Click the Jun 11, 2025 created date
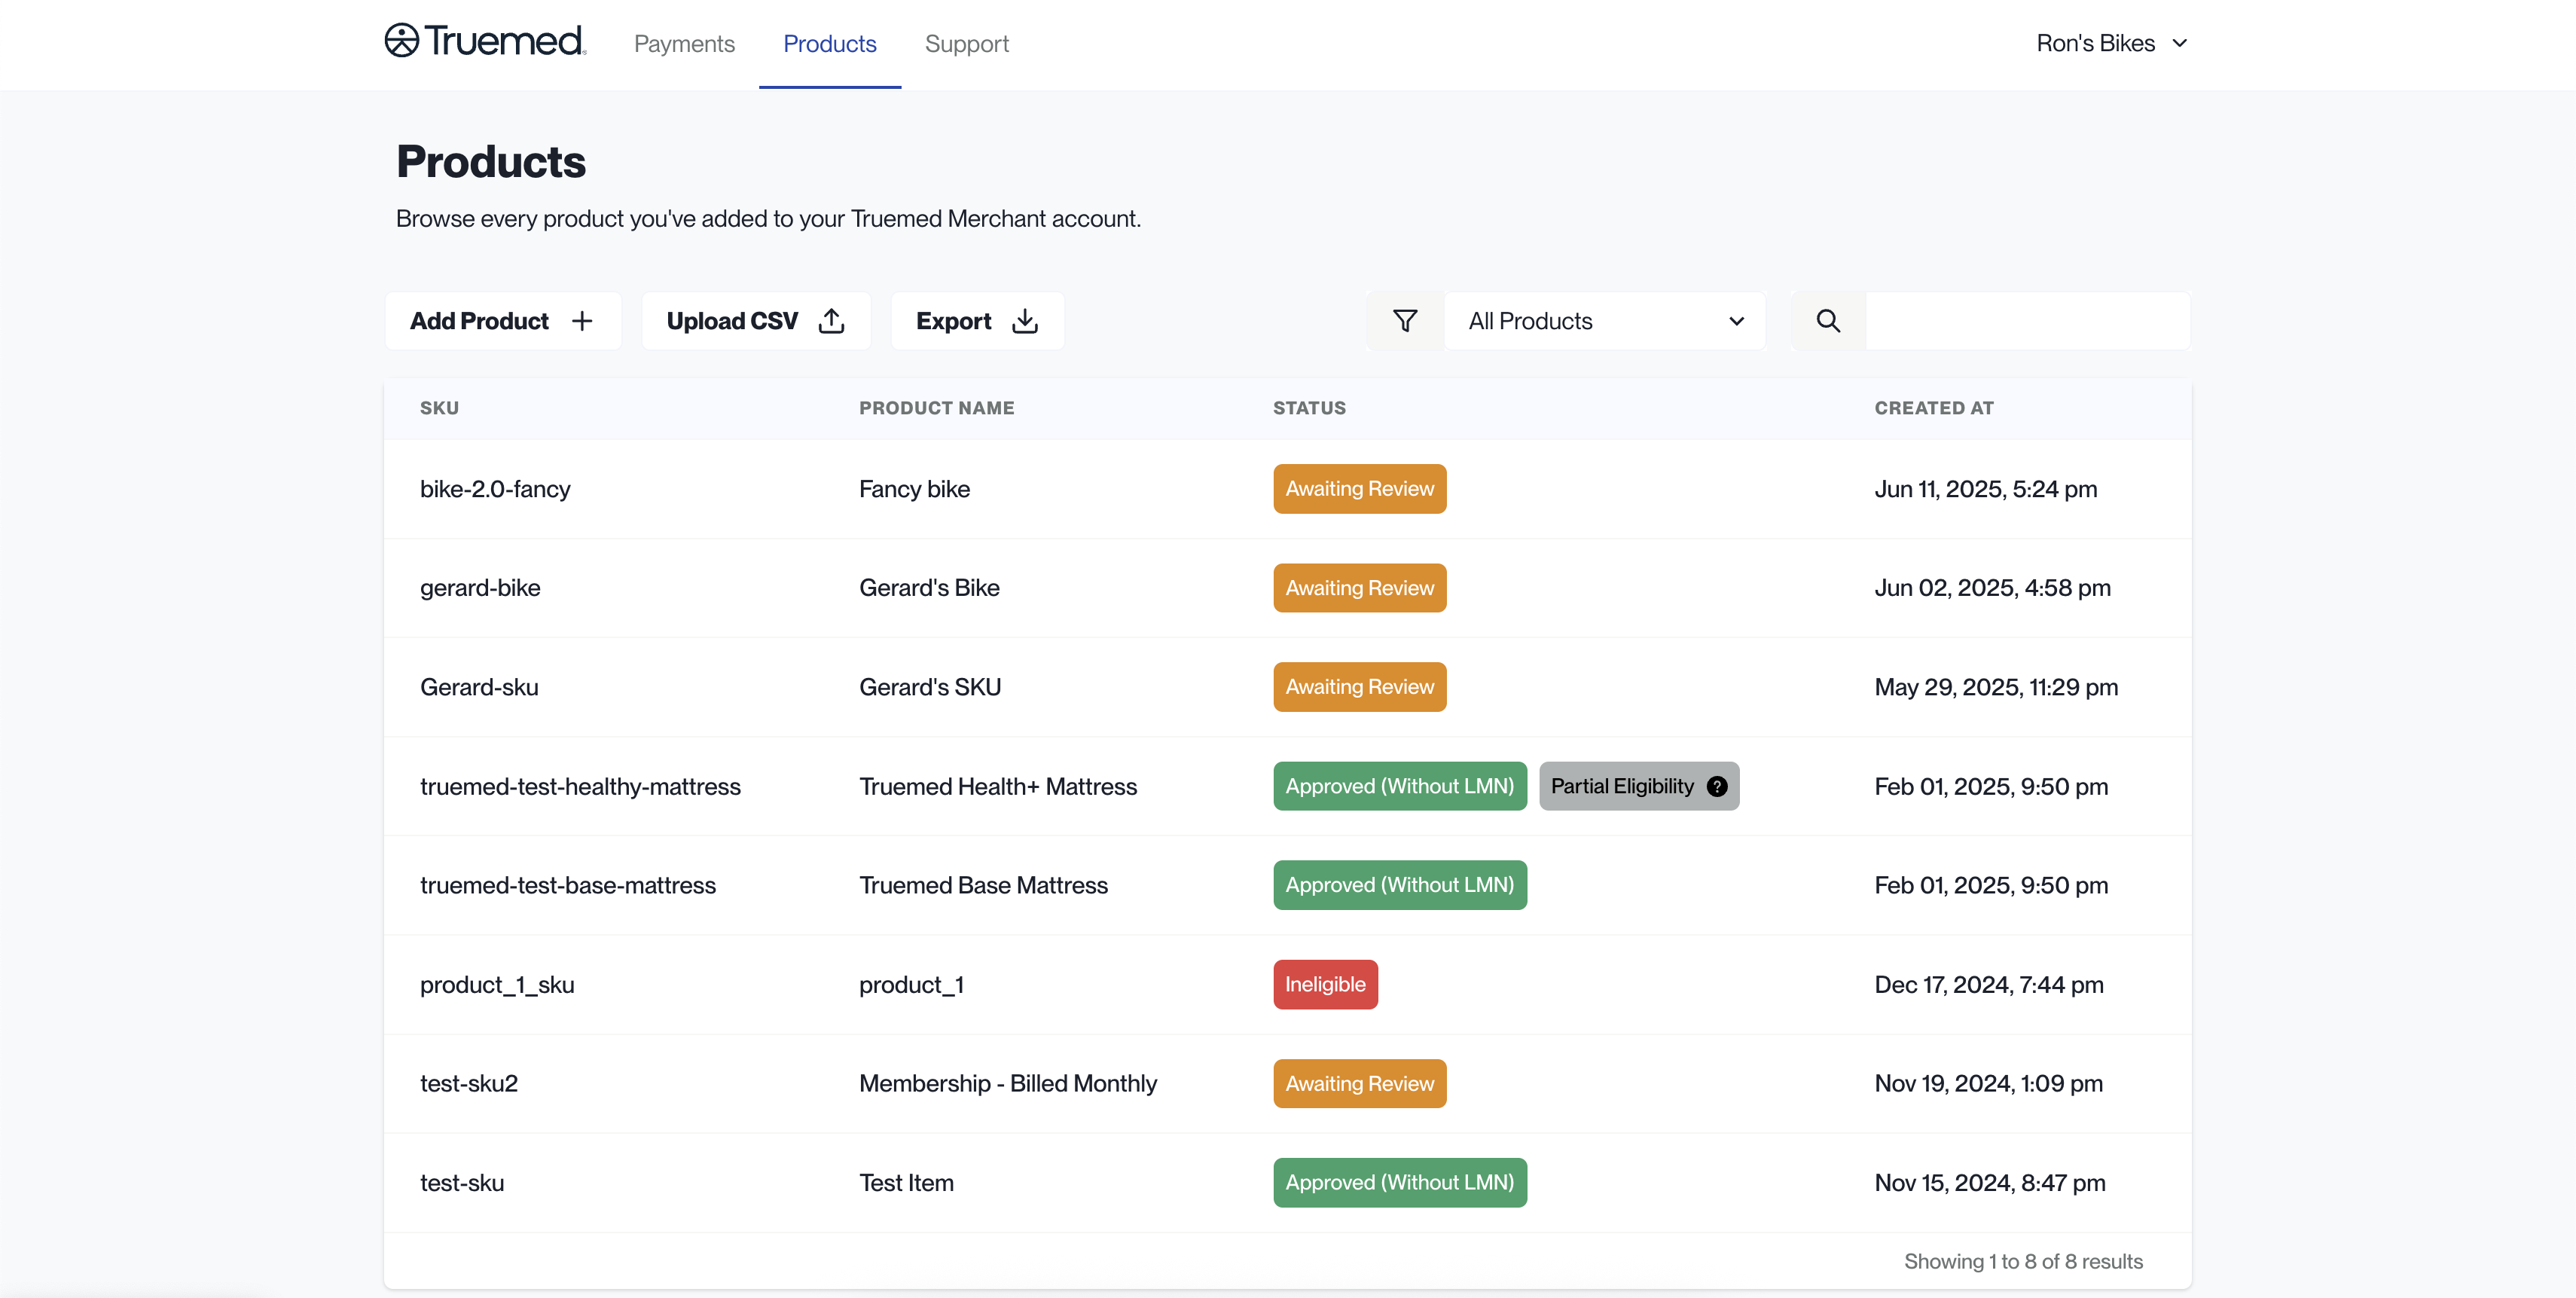This screenshot has height=1298, width=2576. 1985,489
